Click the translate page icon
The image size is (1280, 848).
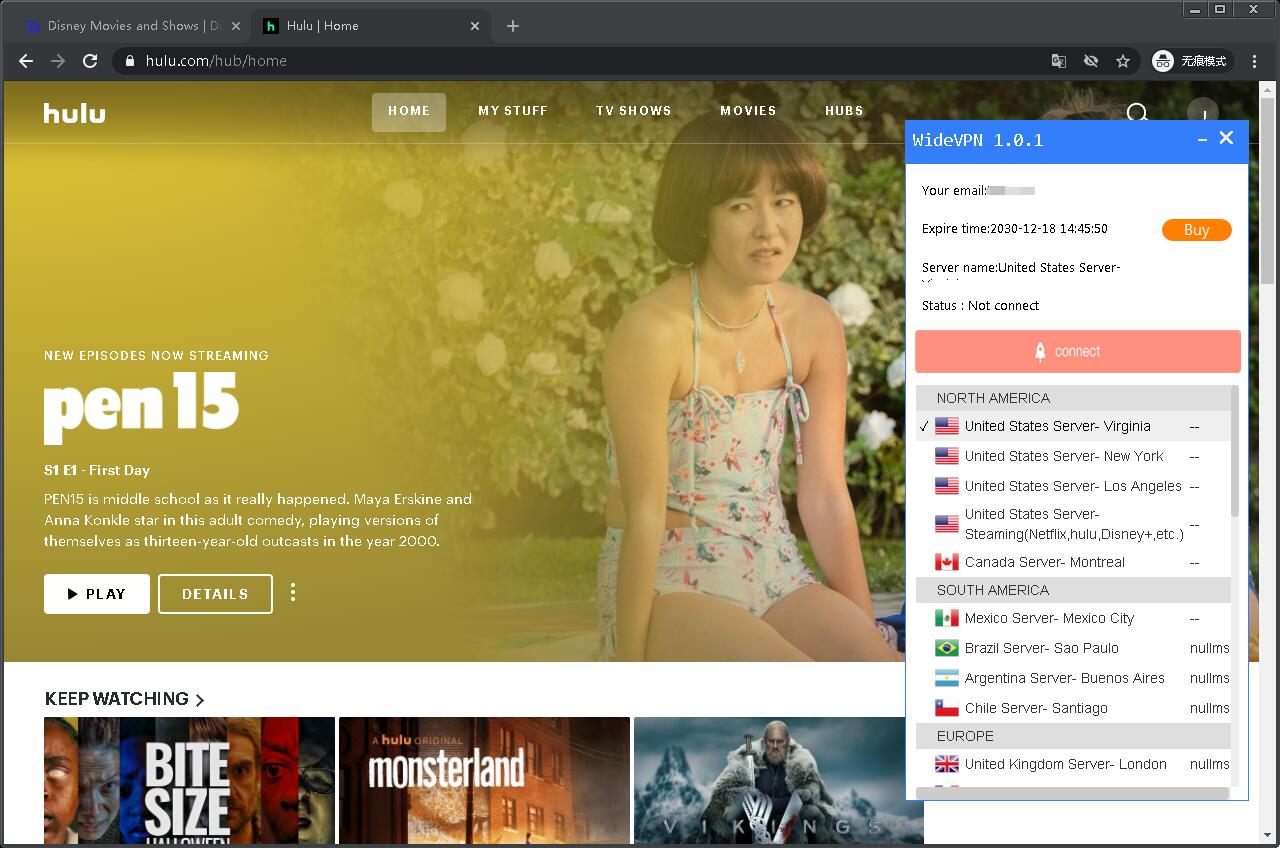(1059, 61)
